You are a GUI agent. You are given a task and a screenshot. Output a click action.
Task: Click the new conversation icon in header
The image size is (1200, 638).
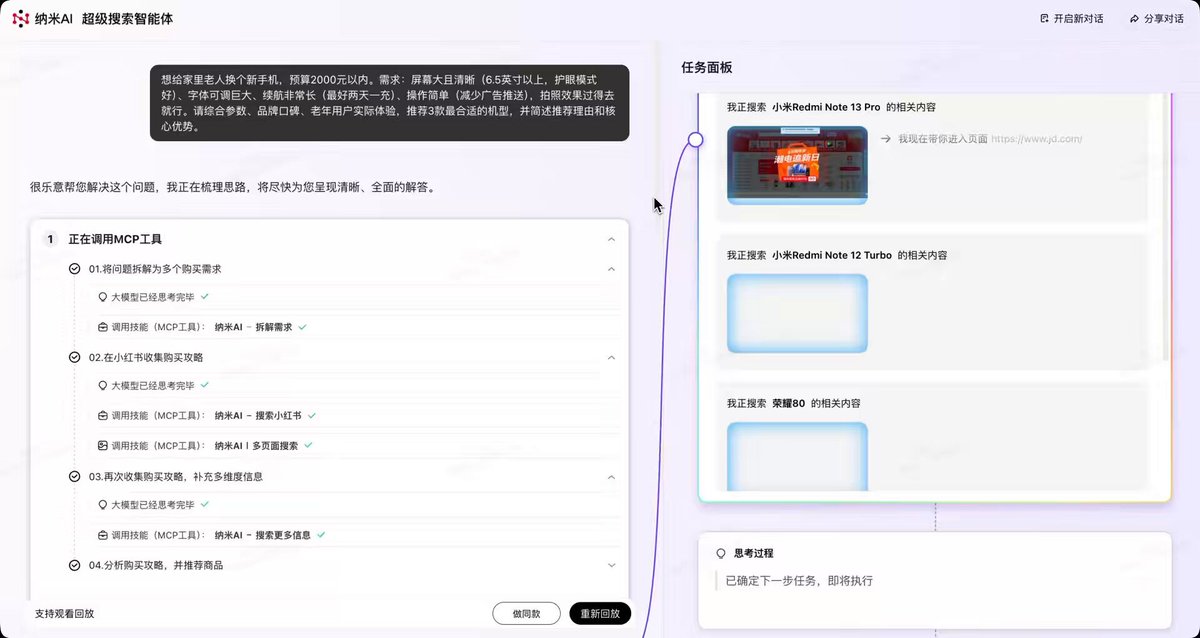pos(1044,19)
